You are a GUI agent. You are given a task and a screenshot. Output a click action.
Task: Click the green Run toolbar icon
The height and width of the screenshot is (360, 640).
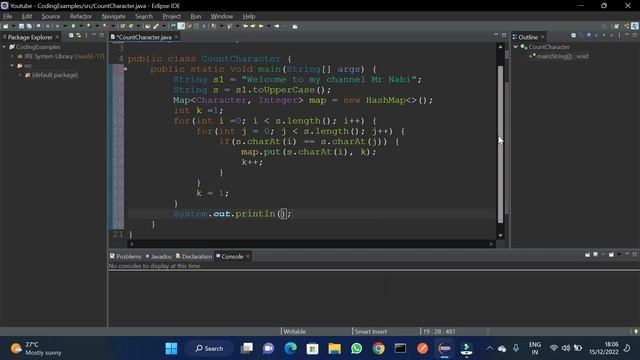pyautogui.click(x=73, y=26)
